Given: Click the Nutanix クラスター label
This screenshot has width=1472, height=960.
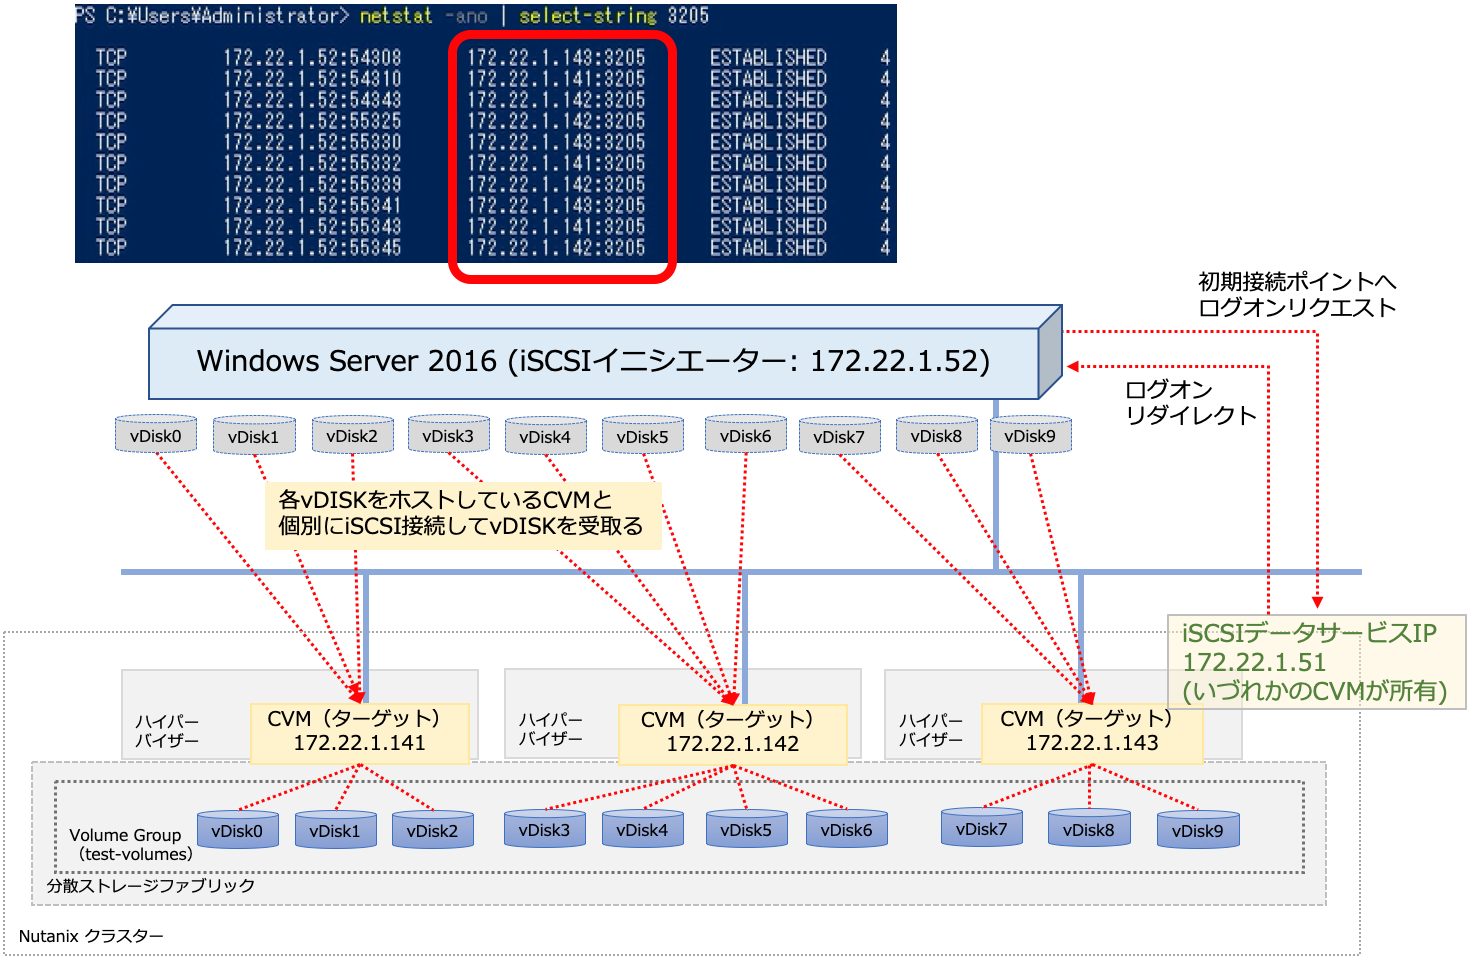Looking at the screenshot, I should [91, 936].
